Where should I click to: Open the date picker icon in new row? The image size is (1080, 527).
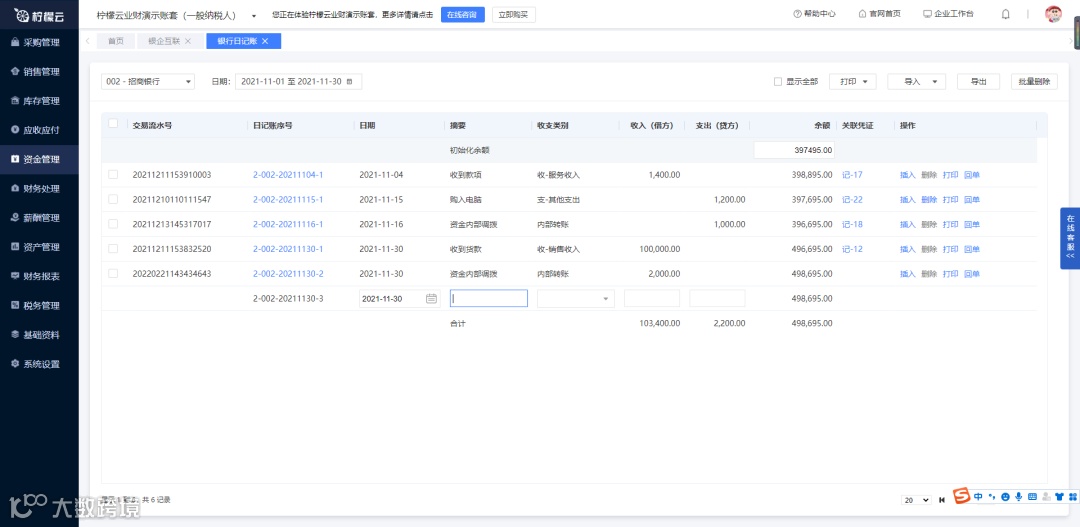[x=431, y=298]
